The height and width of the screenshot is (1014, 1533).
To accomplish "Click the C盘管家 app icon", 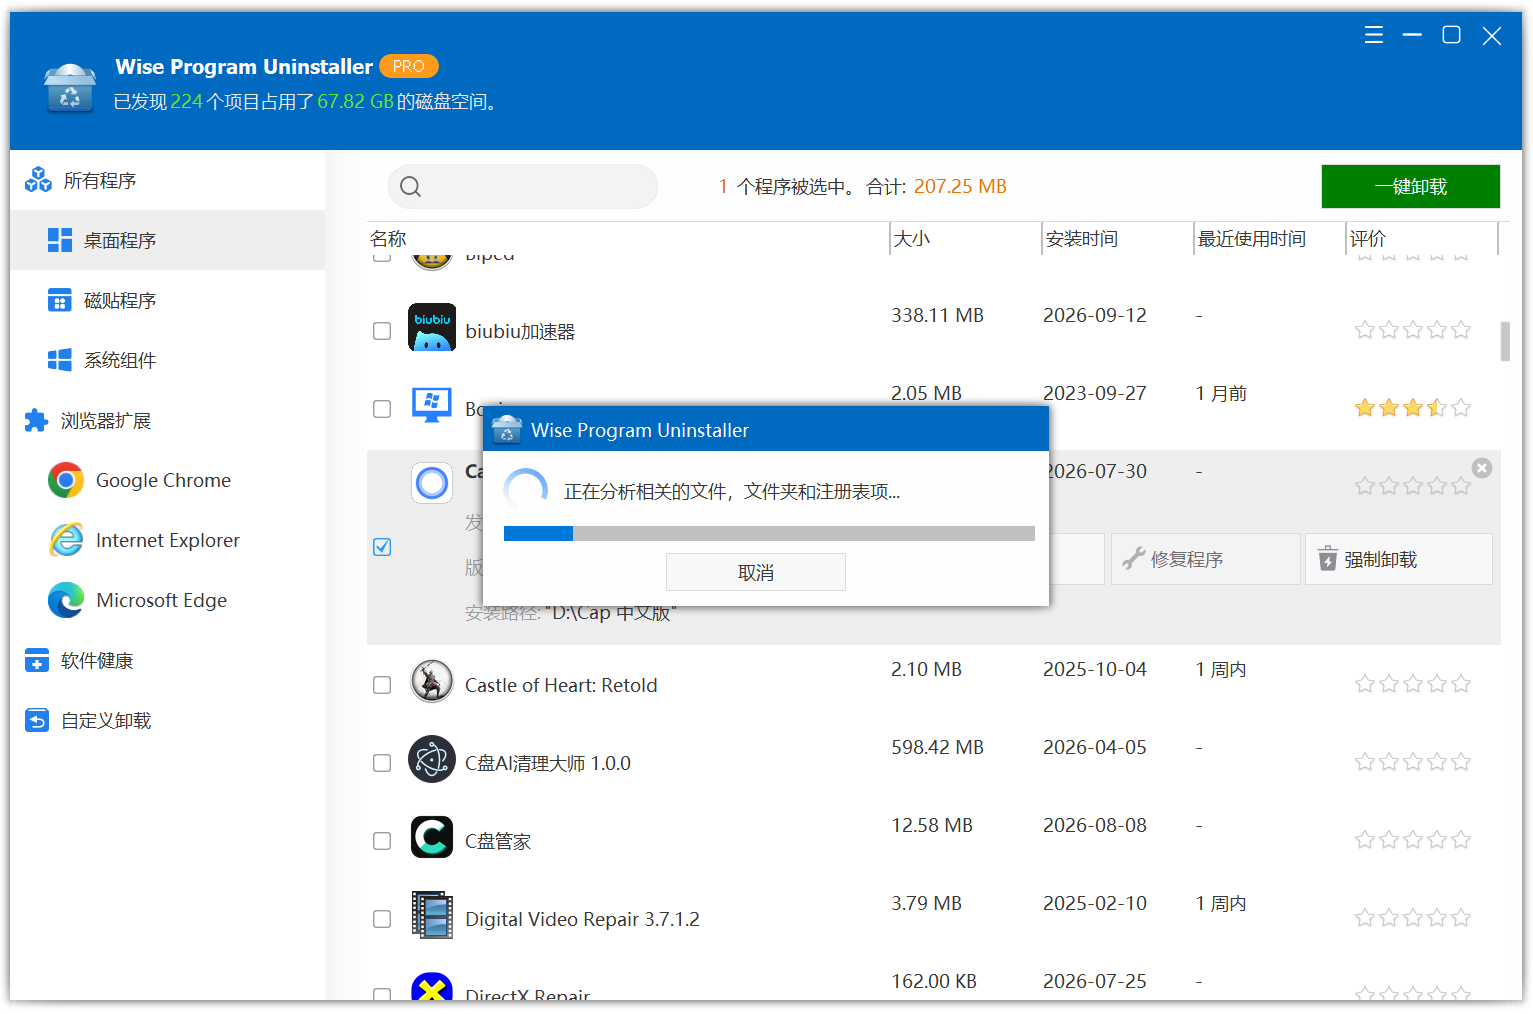I will click(x=432, y=837).
